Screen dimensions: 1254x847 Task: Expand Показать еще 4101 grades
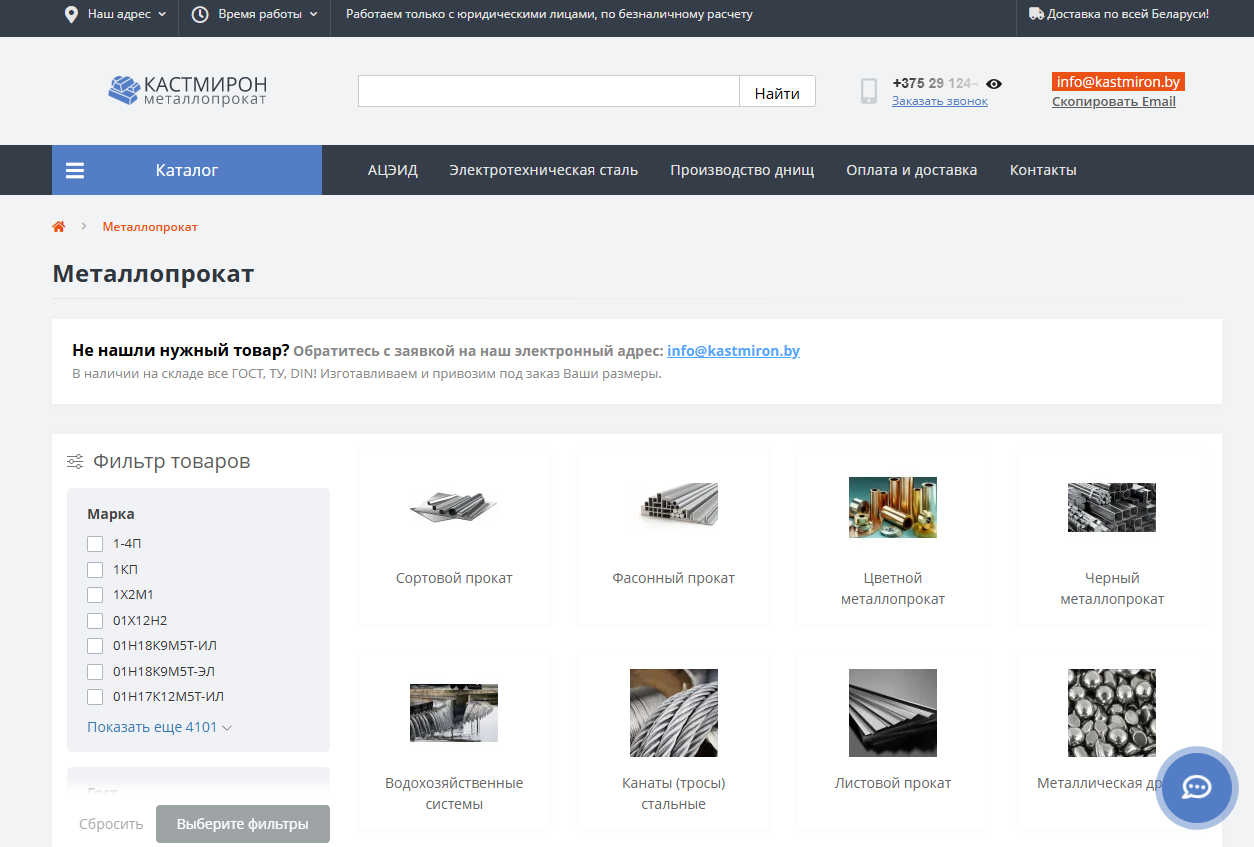(x=159, y=727)
